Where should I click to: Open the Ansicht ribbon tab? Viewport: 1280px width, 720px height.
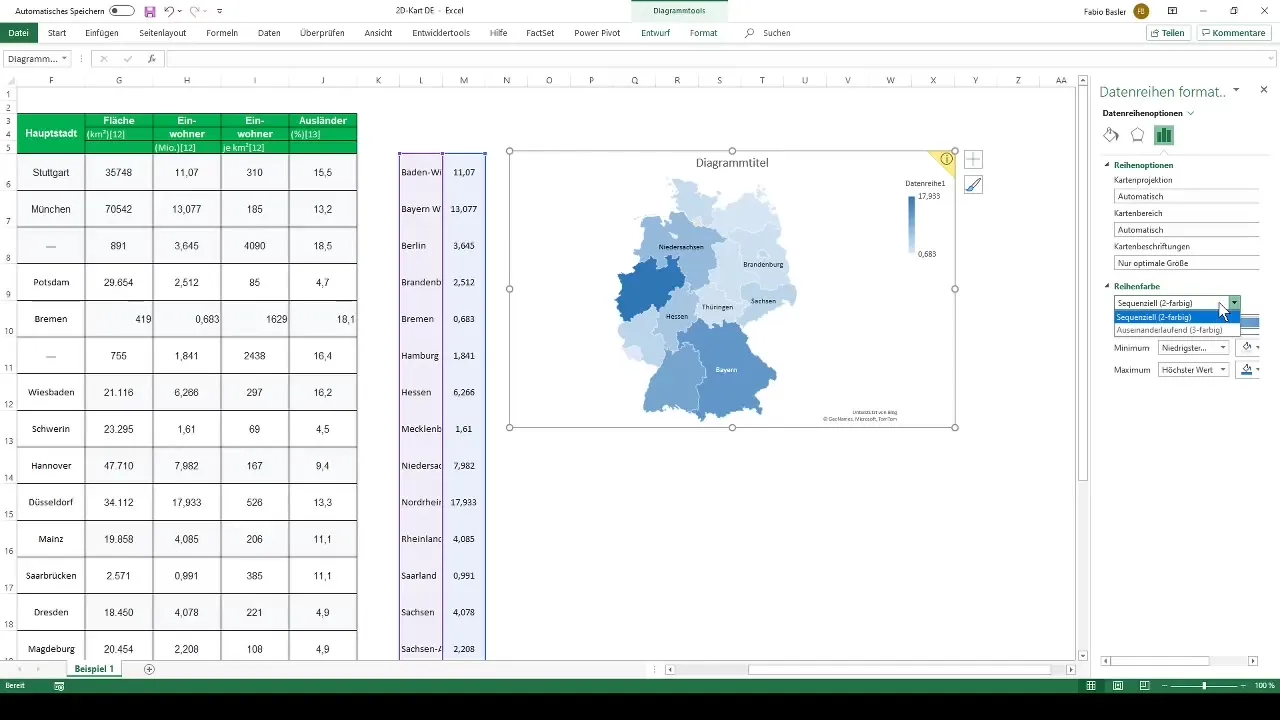[378, 33]
